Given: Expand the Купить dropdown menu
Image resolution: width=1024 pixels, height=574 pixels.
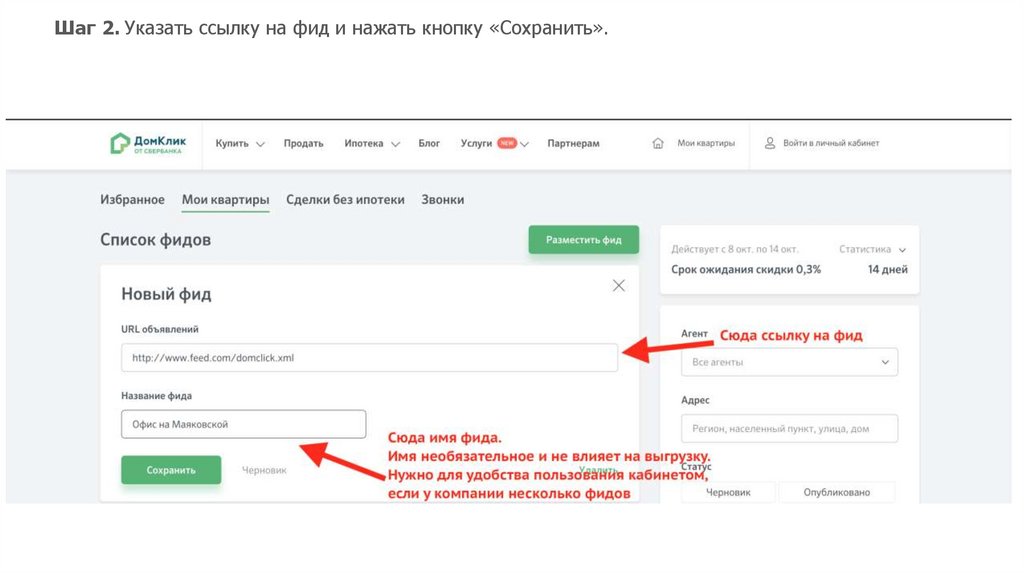Looking at the screenshot, I should (x=240, y=144).
